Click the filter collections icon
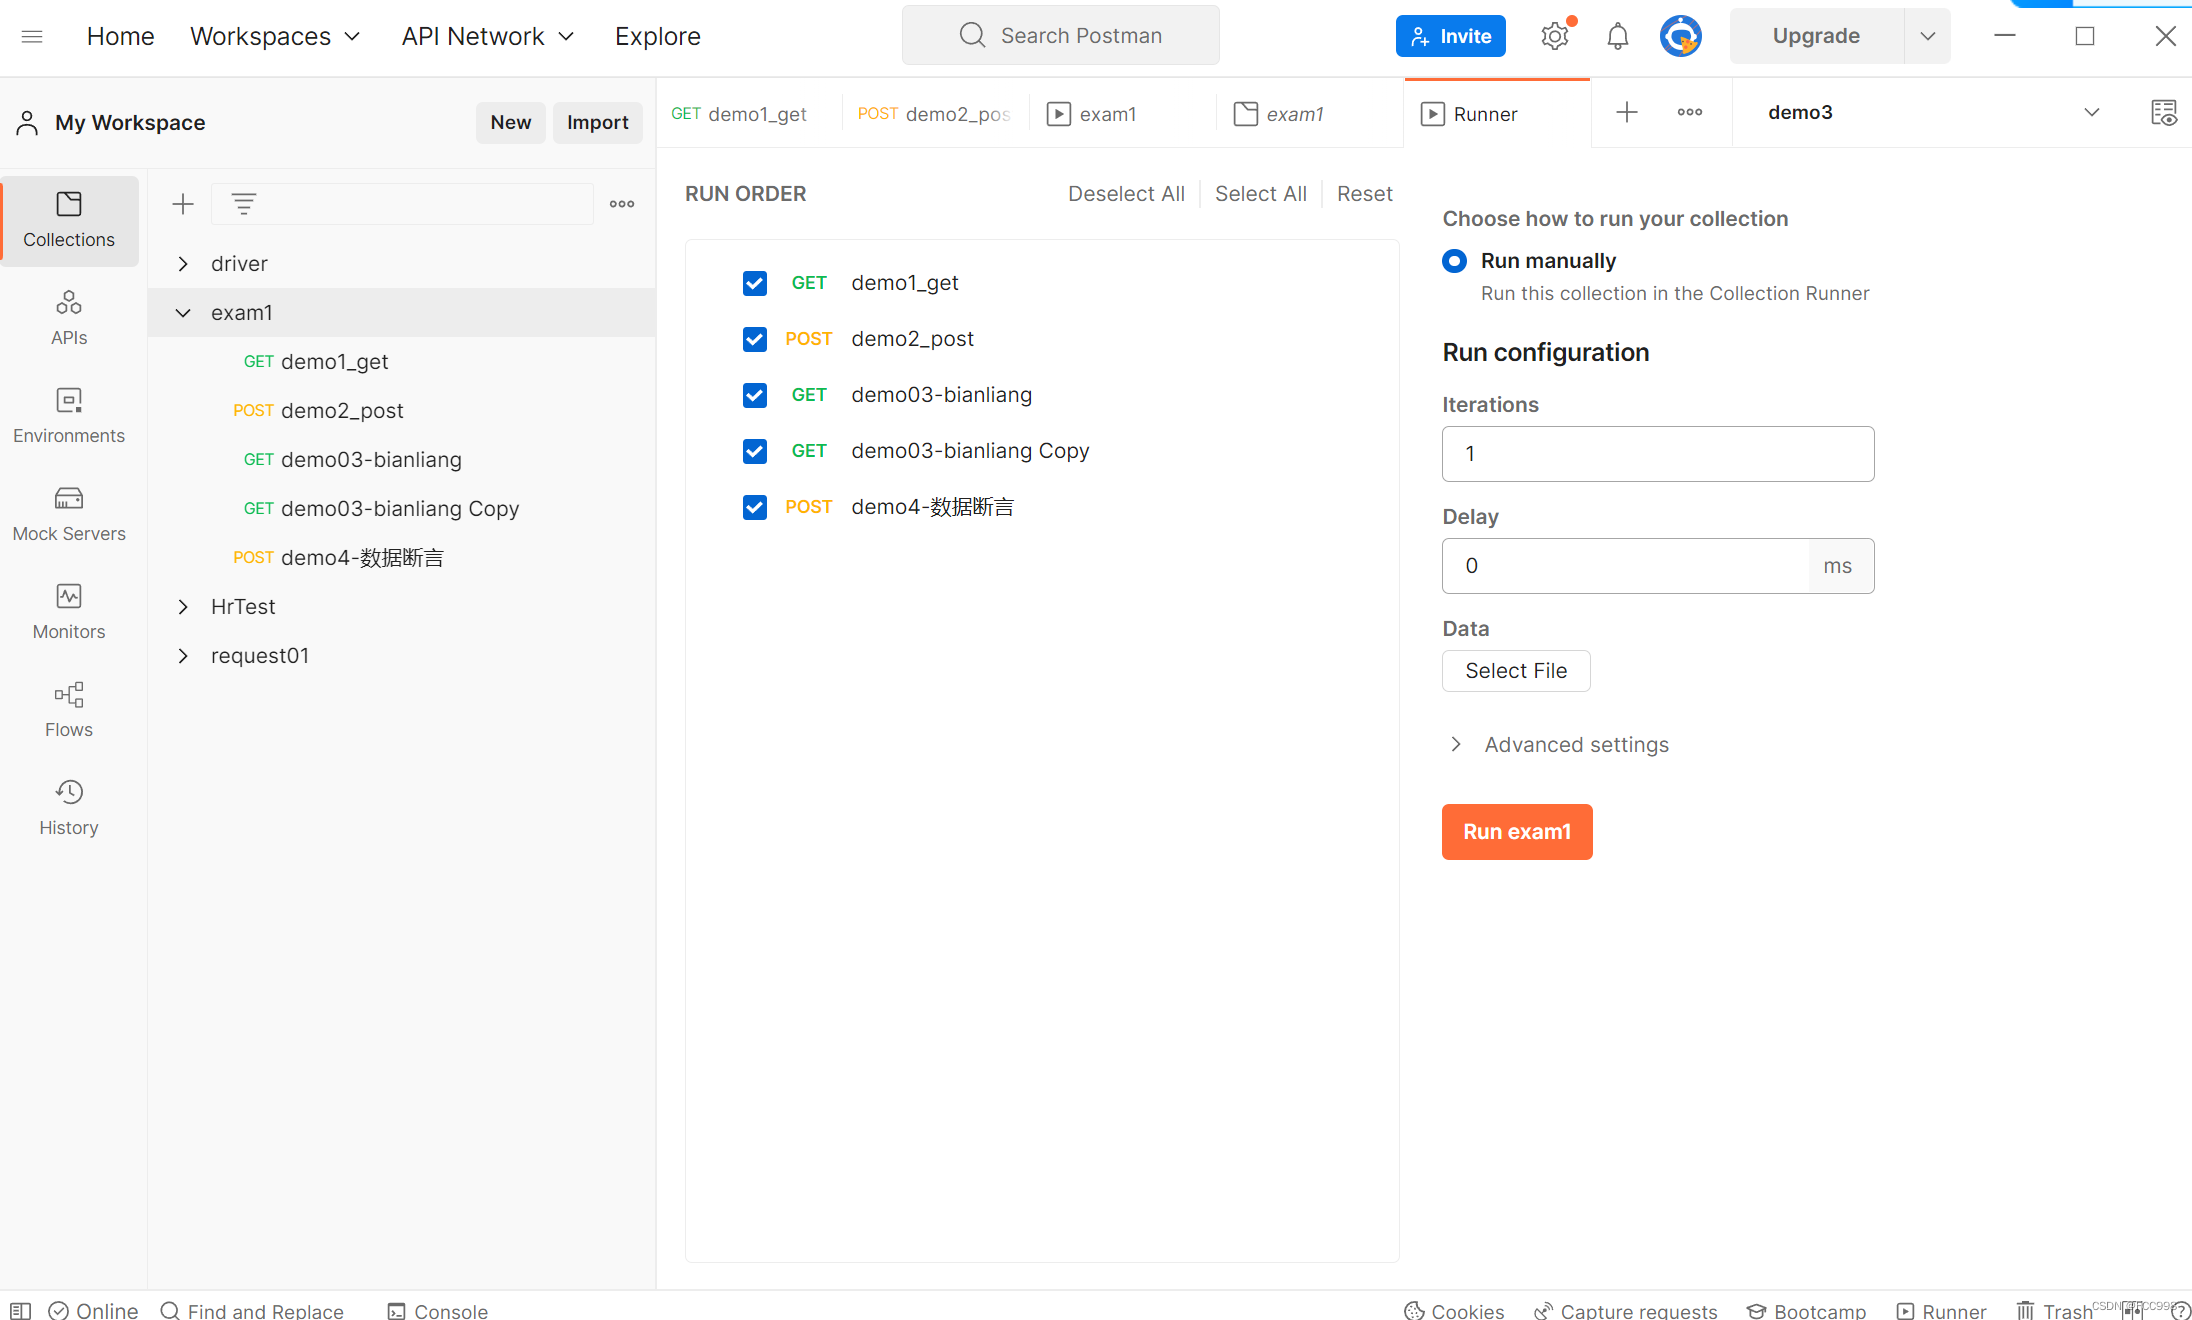2192x1320 pixels. tap(244, 204)
